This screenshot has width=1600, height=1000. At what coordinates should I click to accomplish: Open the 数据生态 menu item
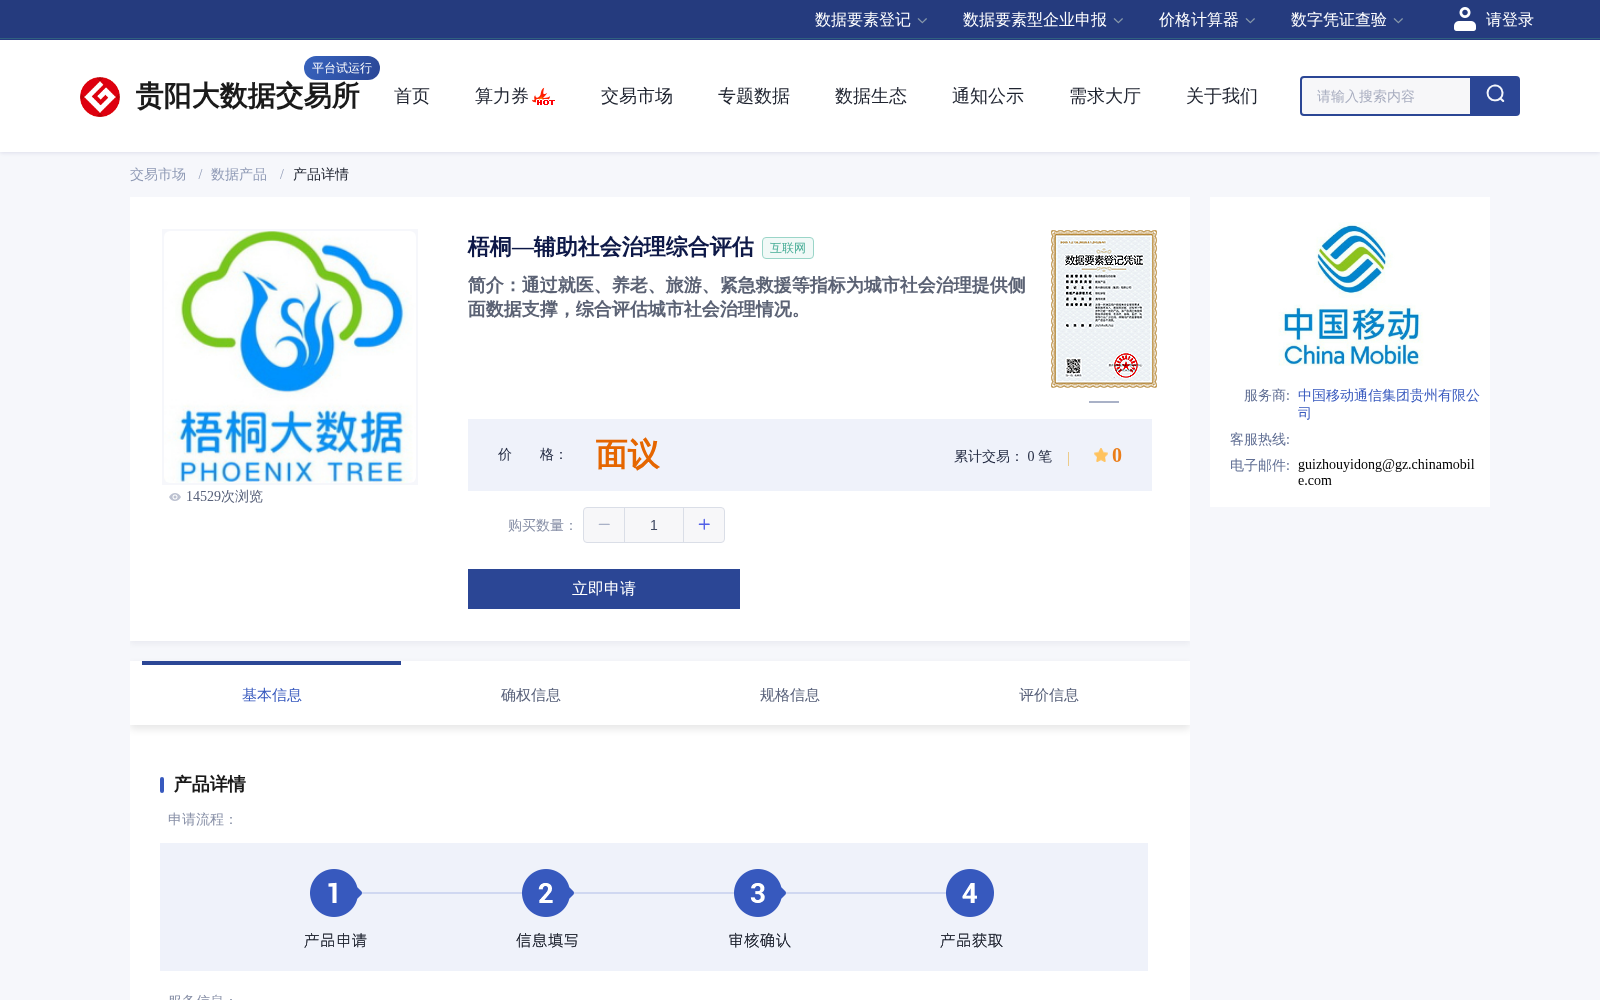click(871, 96)
